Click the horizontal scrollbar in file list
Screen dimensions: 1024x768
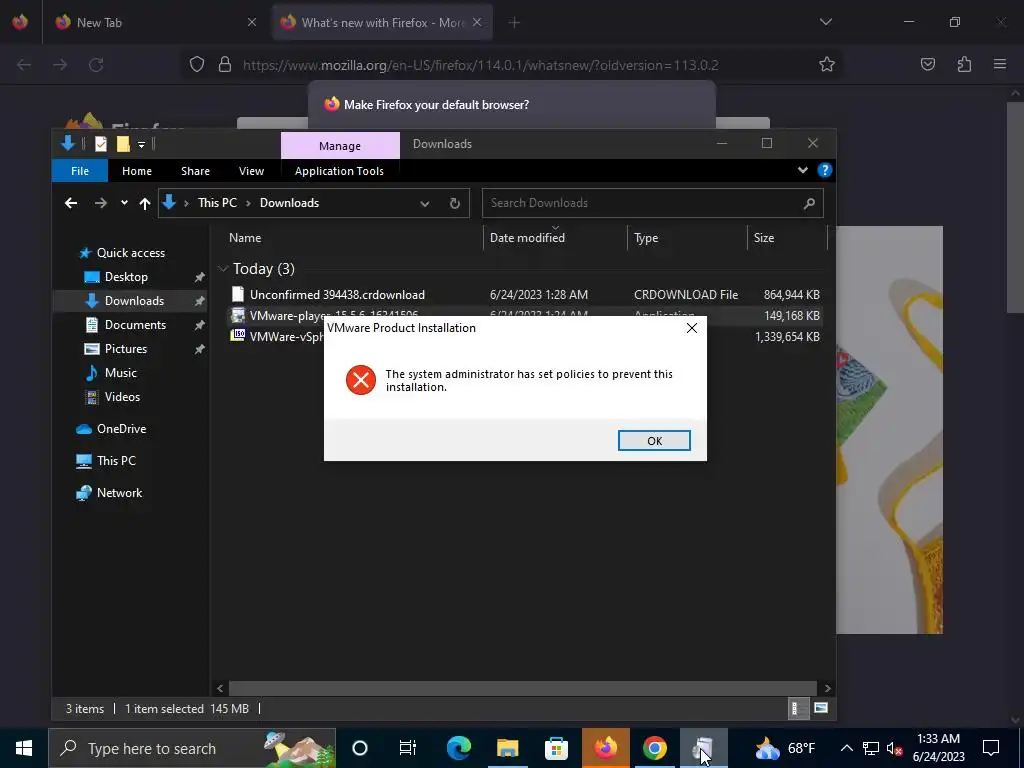[522, 688]
